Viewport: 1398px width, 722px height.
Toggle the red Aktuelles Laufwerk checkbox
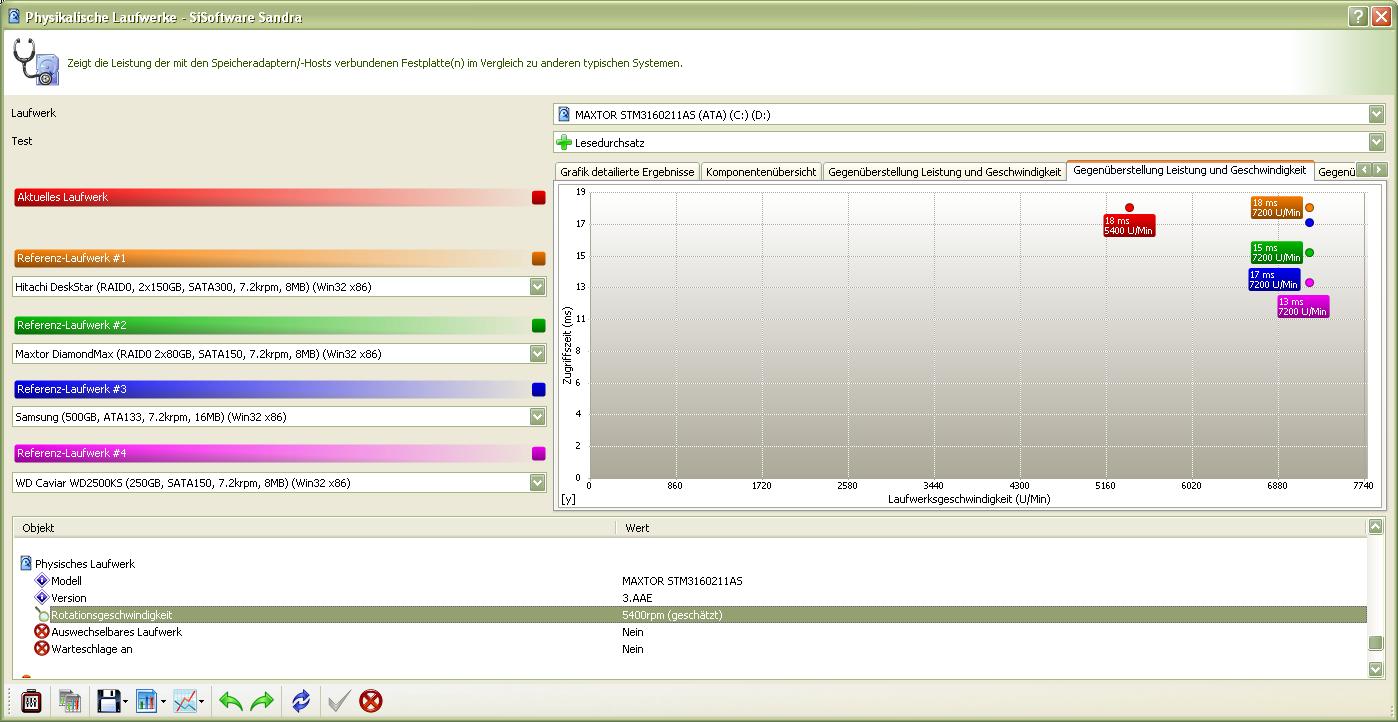pyautogui.click(x=539, y=198)
